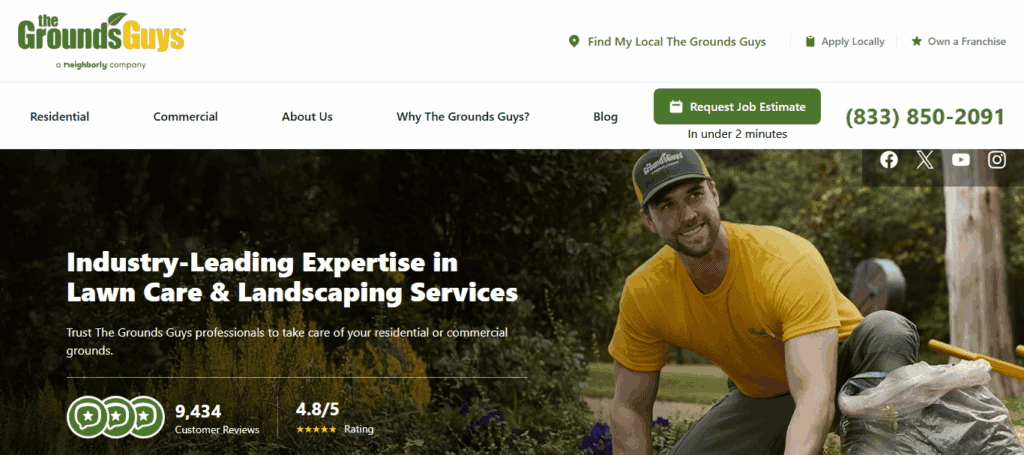Image resolution: width=1024 pixels, height=455 pixels.
Task: Open the Instagram social icon
Action: pos(997,160)
